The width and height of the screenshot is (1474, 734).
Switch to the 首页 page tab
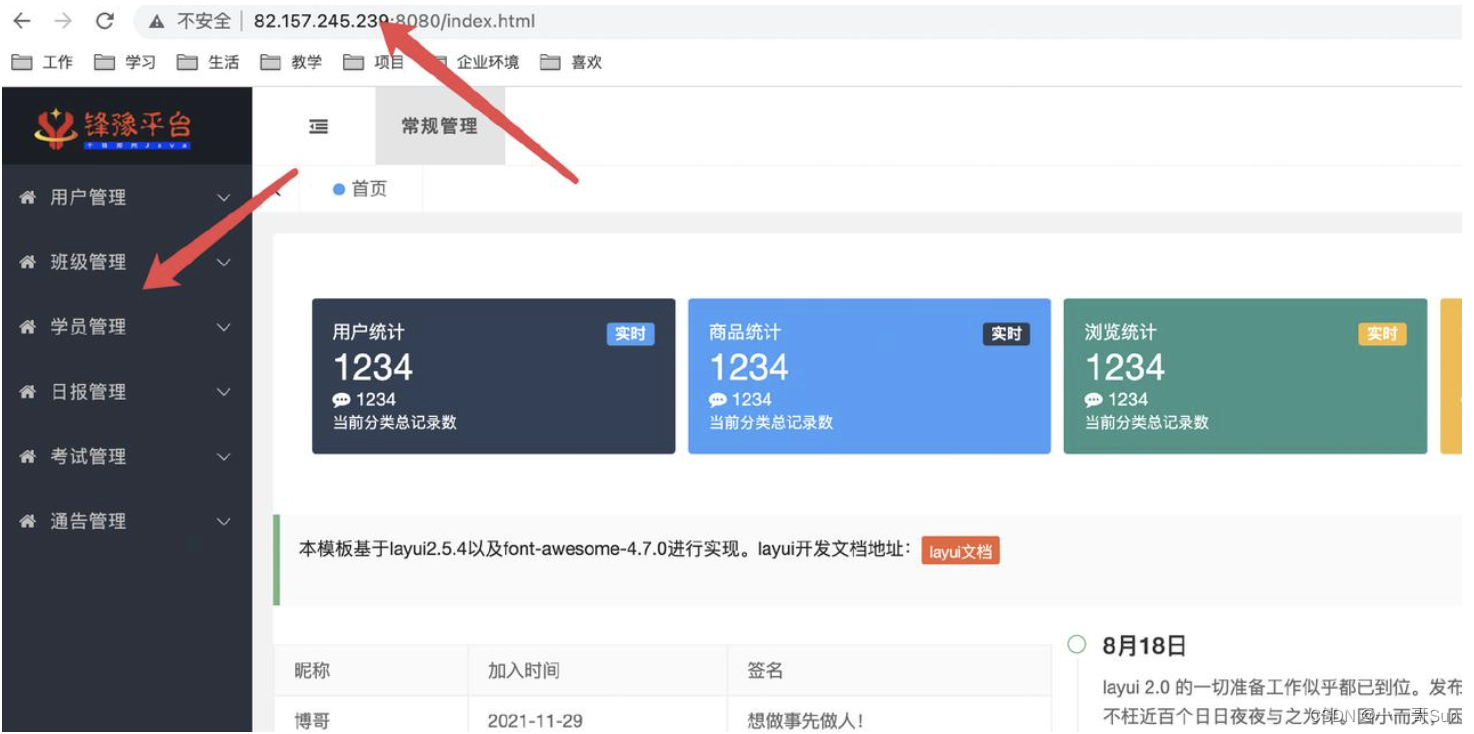359,189
